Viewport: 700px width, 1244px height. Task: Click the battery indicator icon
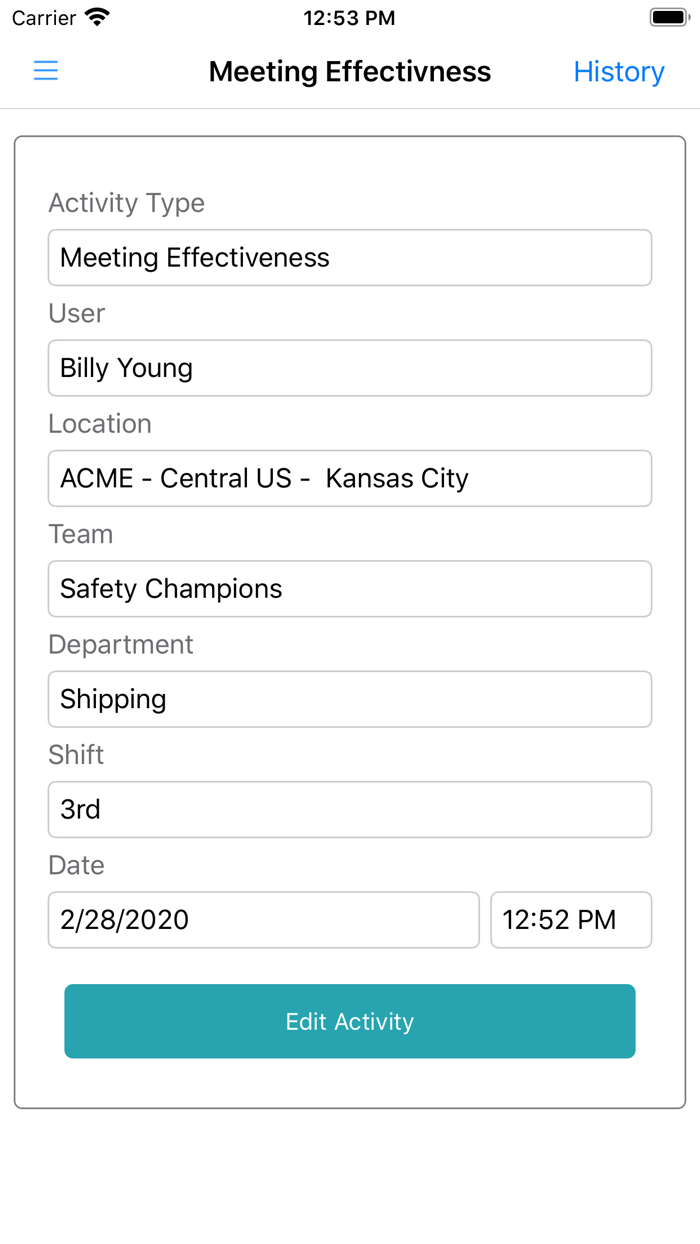[x=668, y=16]
